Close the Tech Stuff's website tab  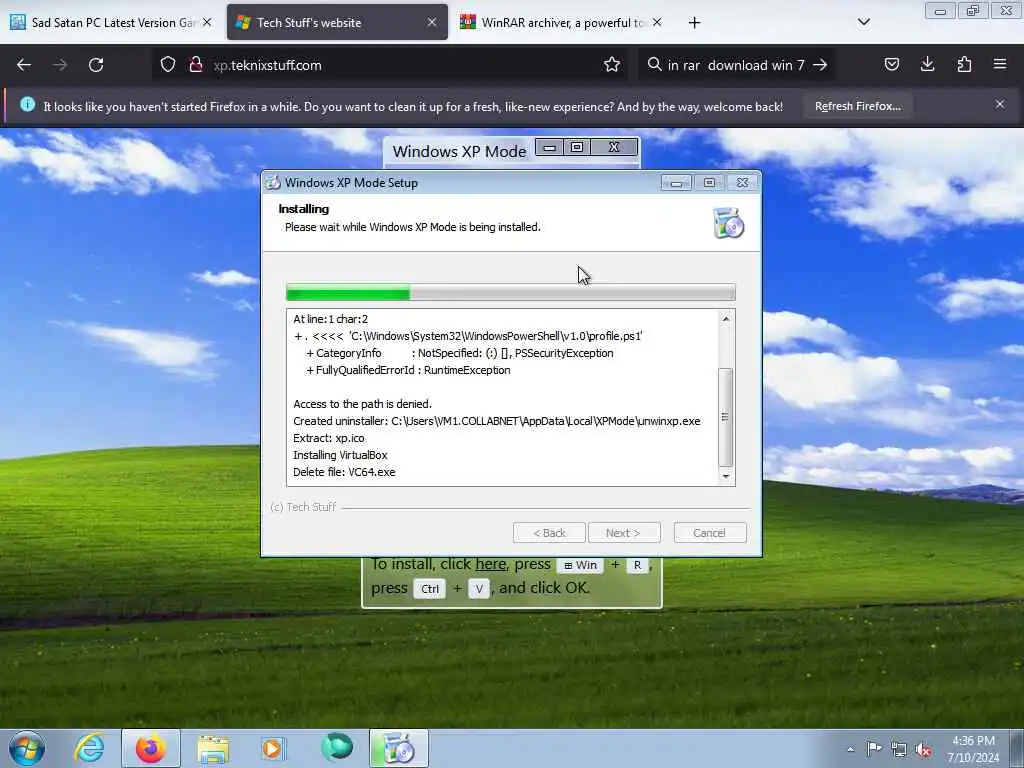tap(432, 22)
